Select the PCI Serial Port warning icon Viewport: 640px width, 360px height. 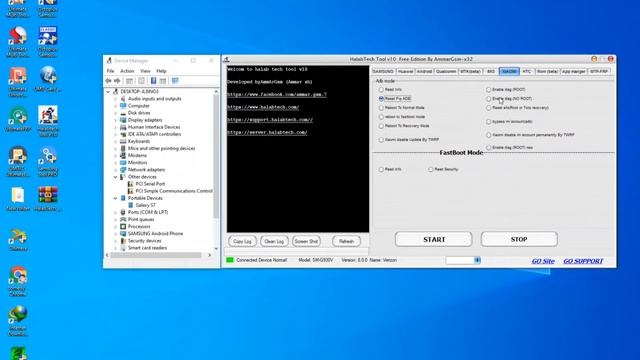point(131,184)
